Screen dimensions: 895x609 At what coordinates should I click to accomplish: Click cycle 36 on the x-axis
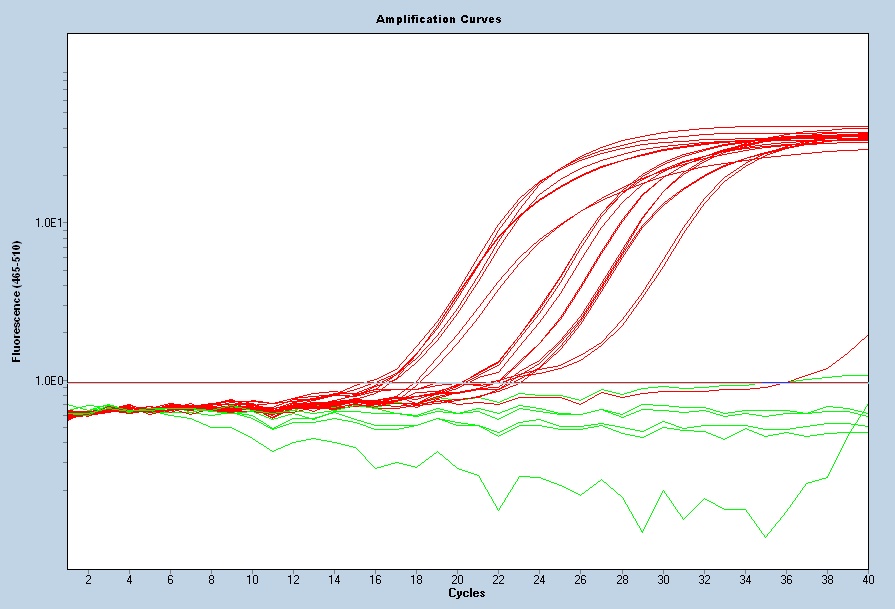coord(785,580)
